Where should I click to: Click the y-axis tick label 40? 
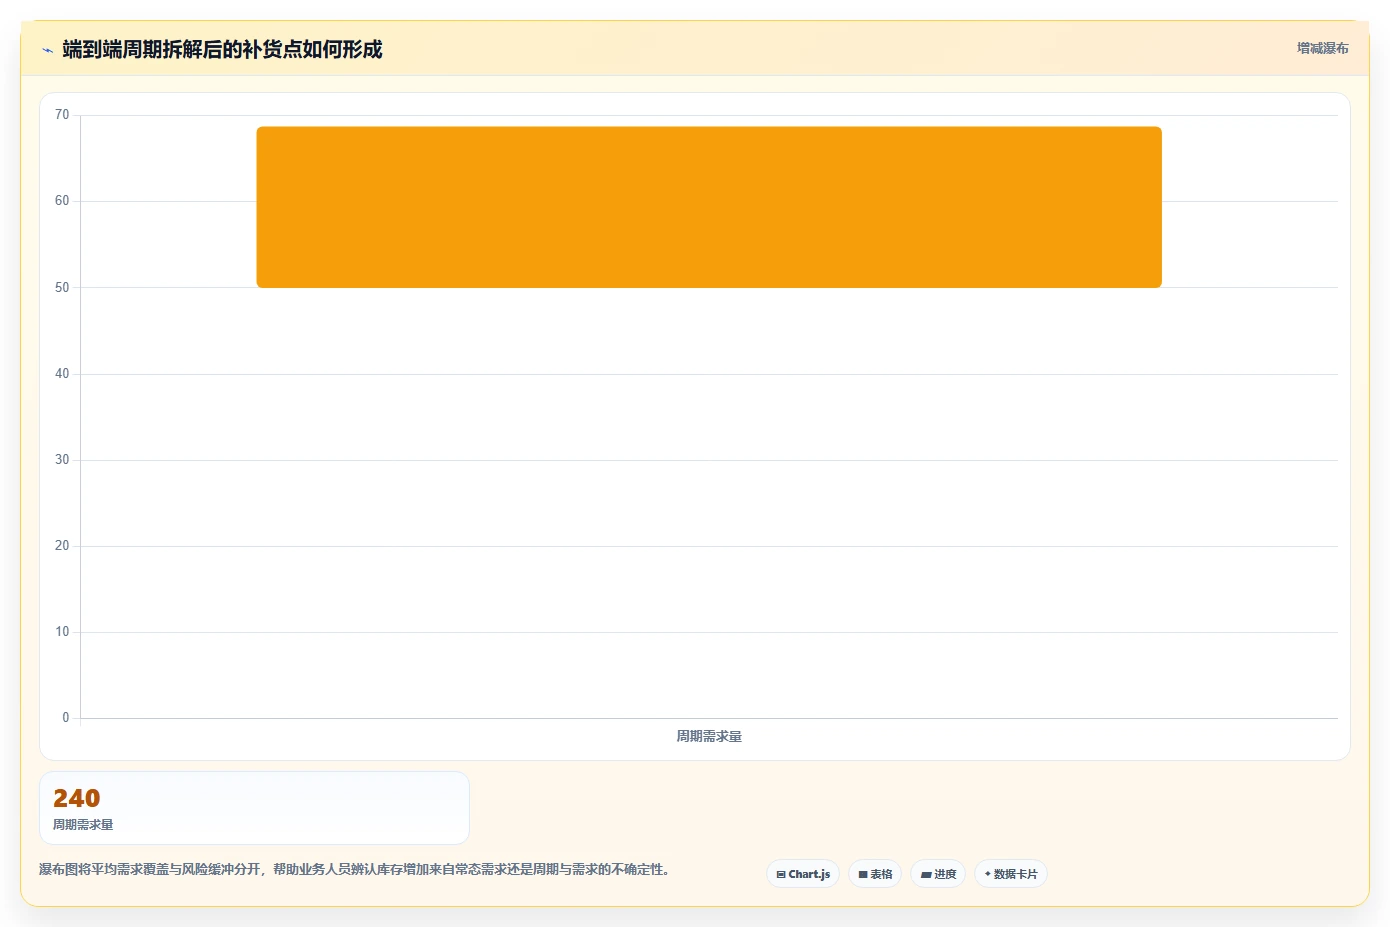pyautogui.click(x=62, y=374)
